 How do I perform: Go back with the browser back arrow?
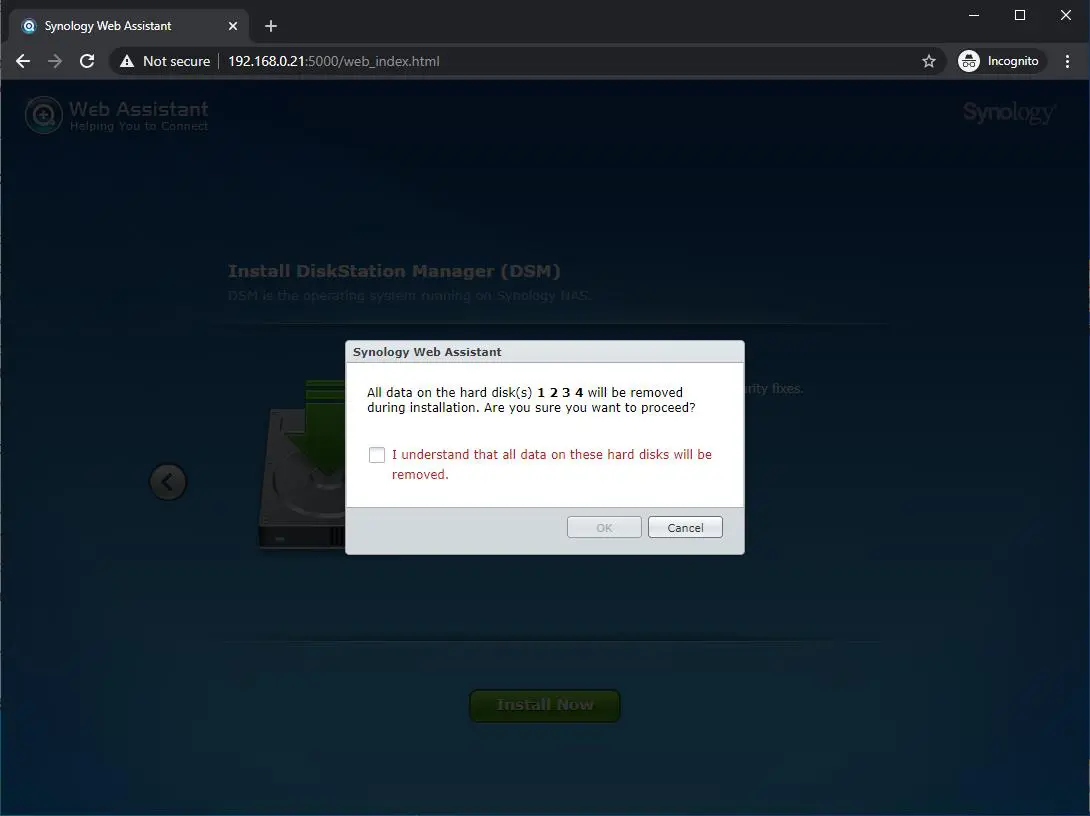[x=23, y=61]
